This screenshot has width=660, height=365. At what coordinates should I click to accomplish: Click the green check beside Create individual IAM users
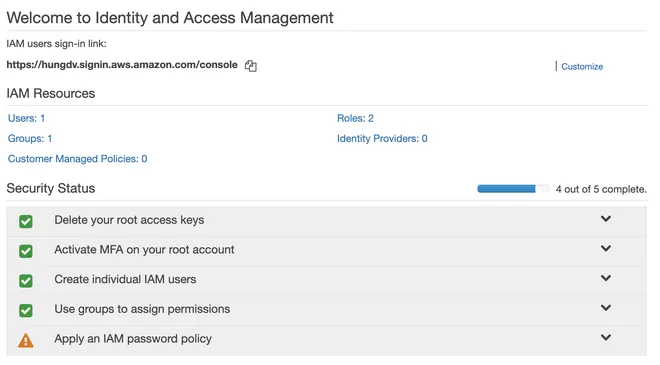tap(26, 281)
